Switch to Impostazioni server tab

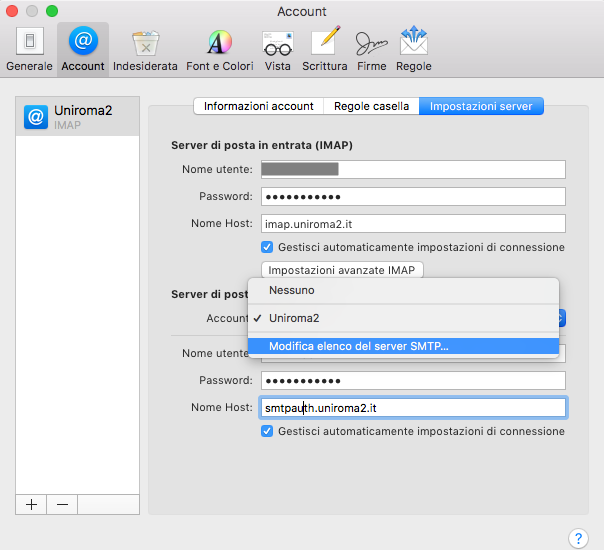pyautogui.click(x=481, y=106)
